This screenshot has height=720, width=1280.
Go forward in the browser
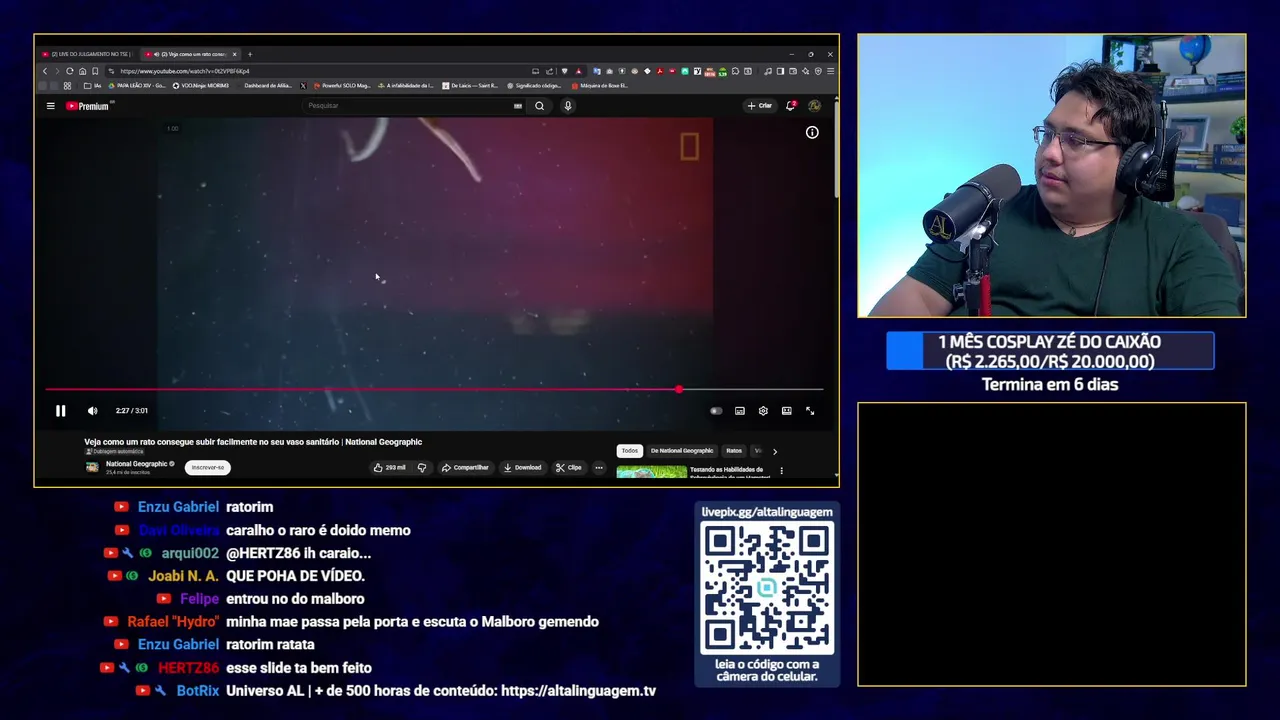(x=57, y=71)
